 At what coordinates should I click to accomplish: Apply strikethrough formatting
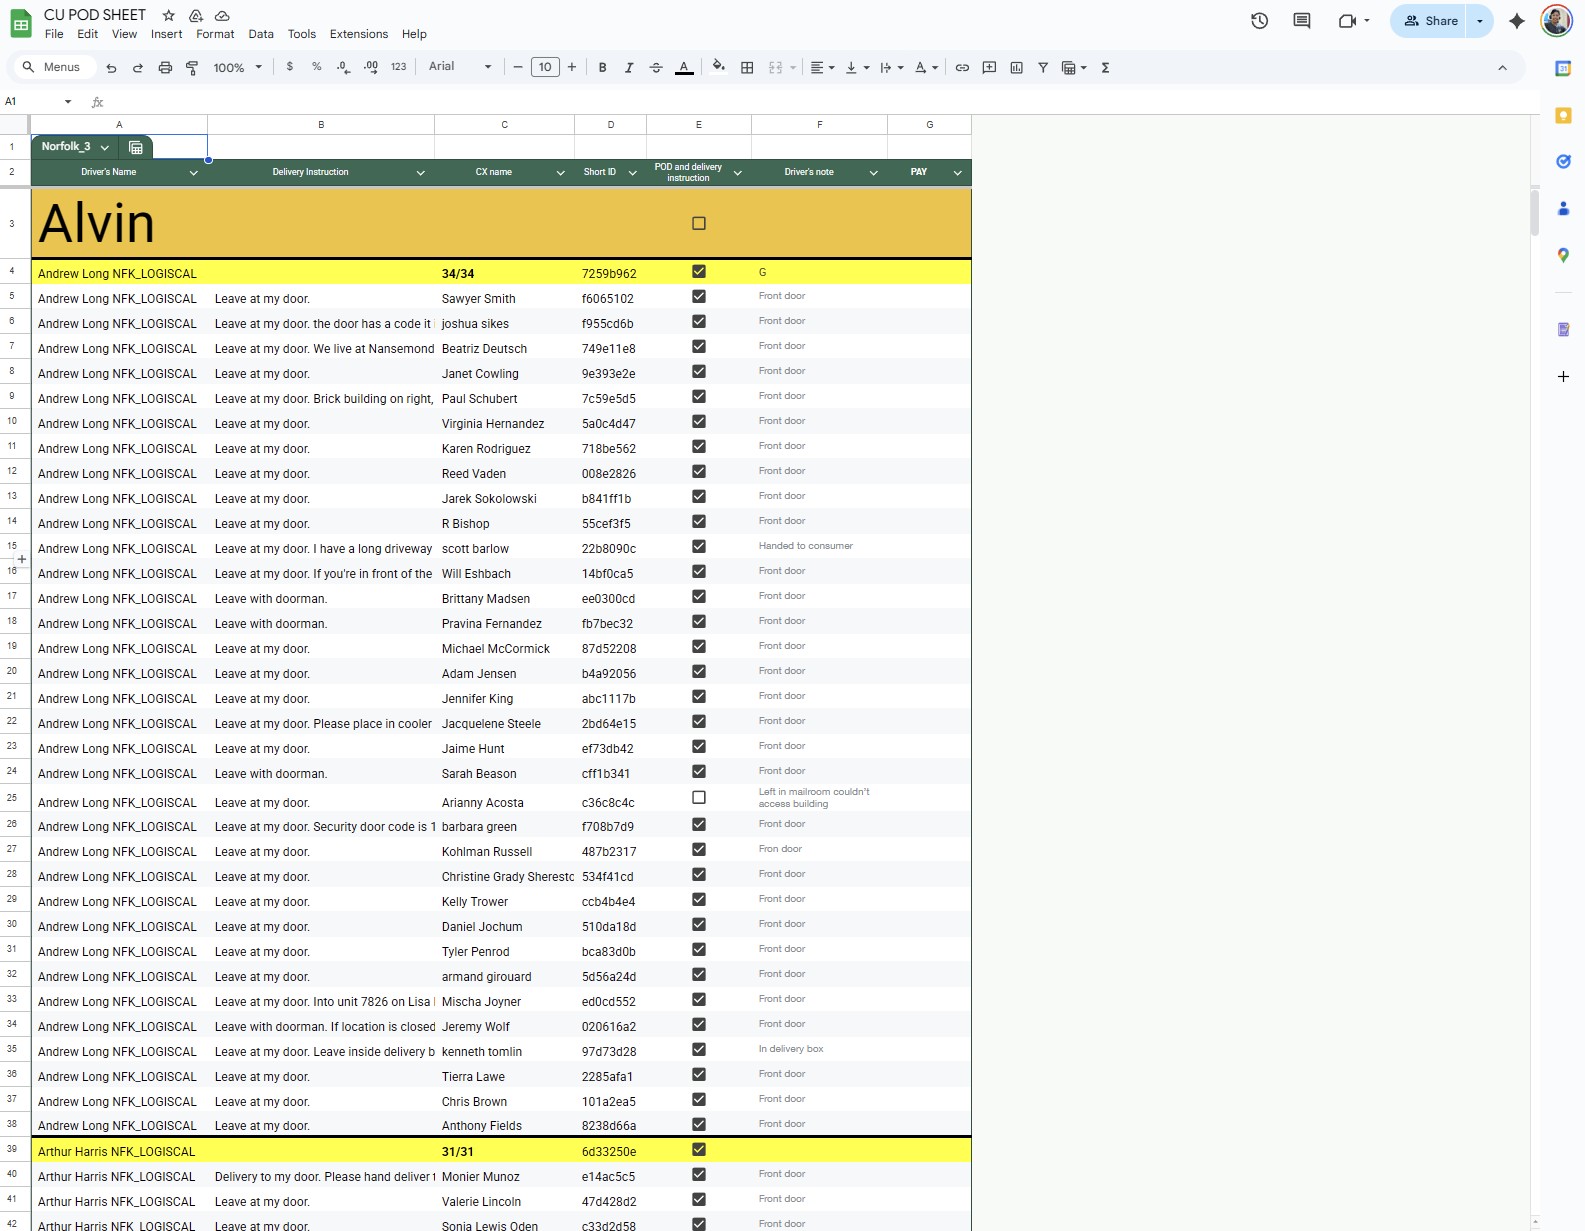[656, 68]
